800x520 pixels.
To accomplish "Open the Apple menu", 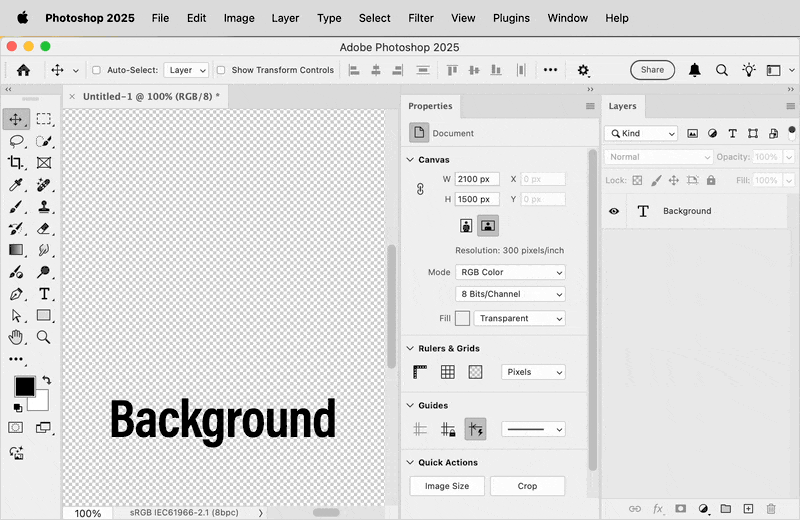I will point(22,18).
